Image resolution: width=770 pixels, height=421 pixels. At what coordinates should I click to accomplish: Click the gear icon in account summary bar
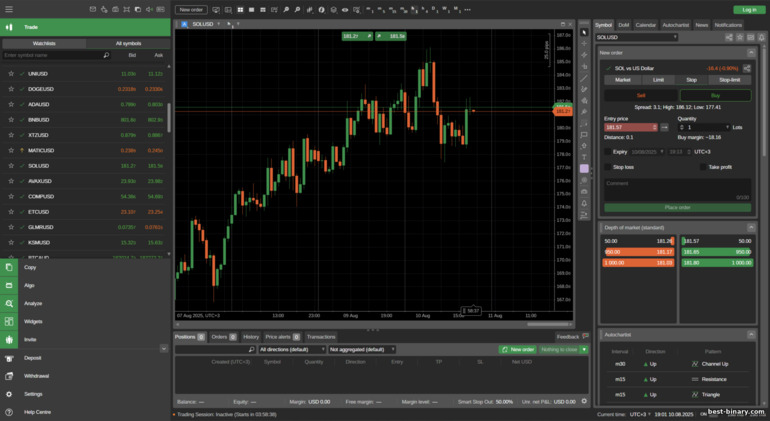pyautogui.click(x=584, y=401)
